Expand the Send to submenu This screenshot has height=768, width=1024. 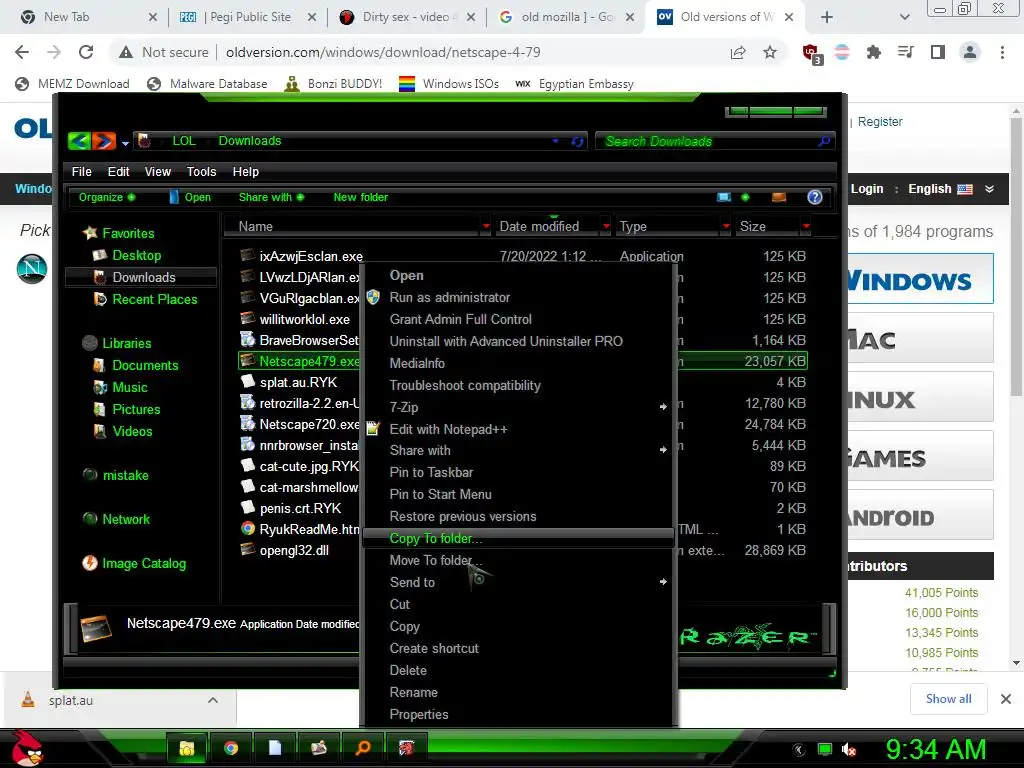coord(663,582)
